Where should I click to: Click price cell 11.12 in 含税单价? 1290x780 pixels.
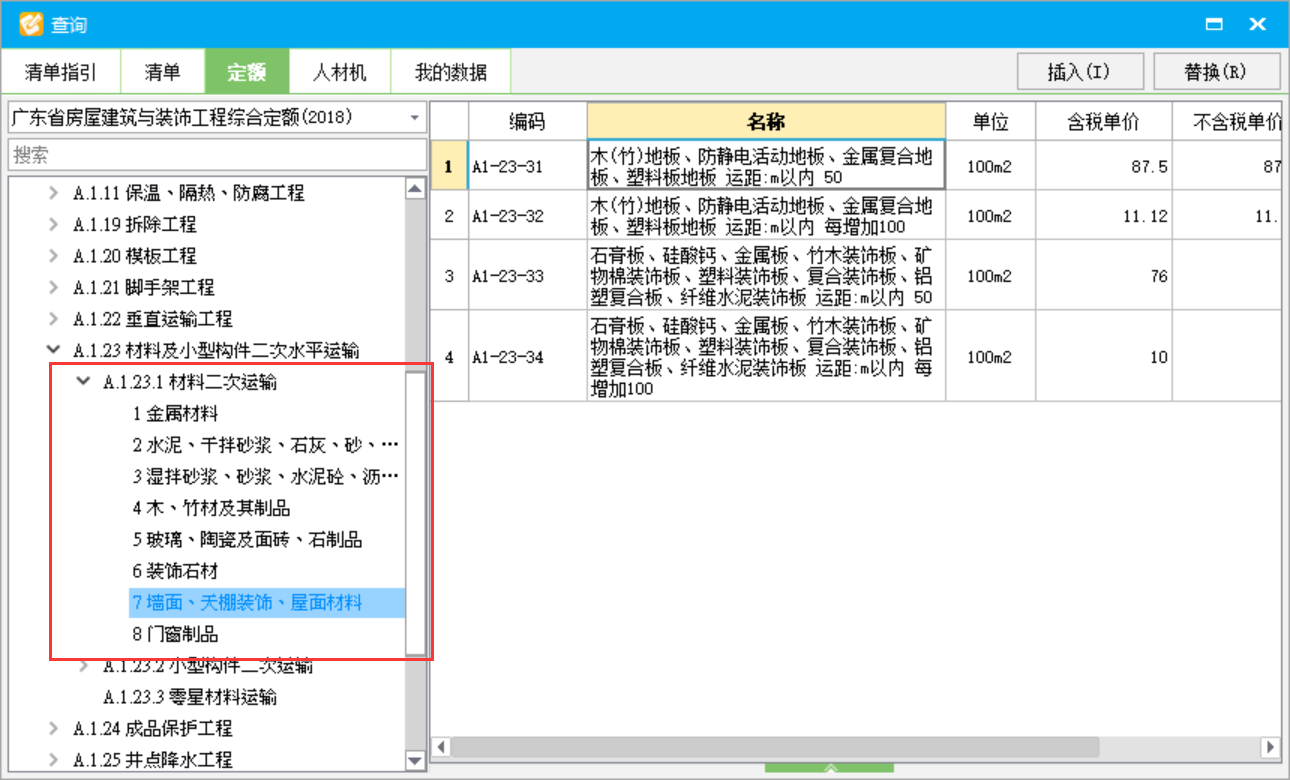tap(1103, 215)
